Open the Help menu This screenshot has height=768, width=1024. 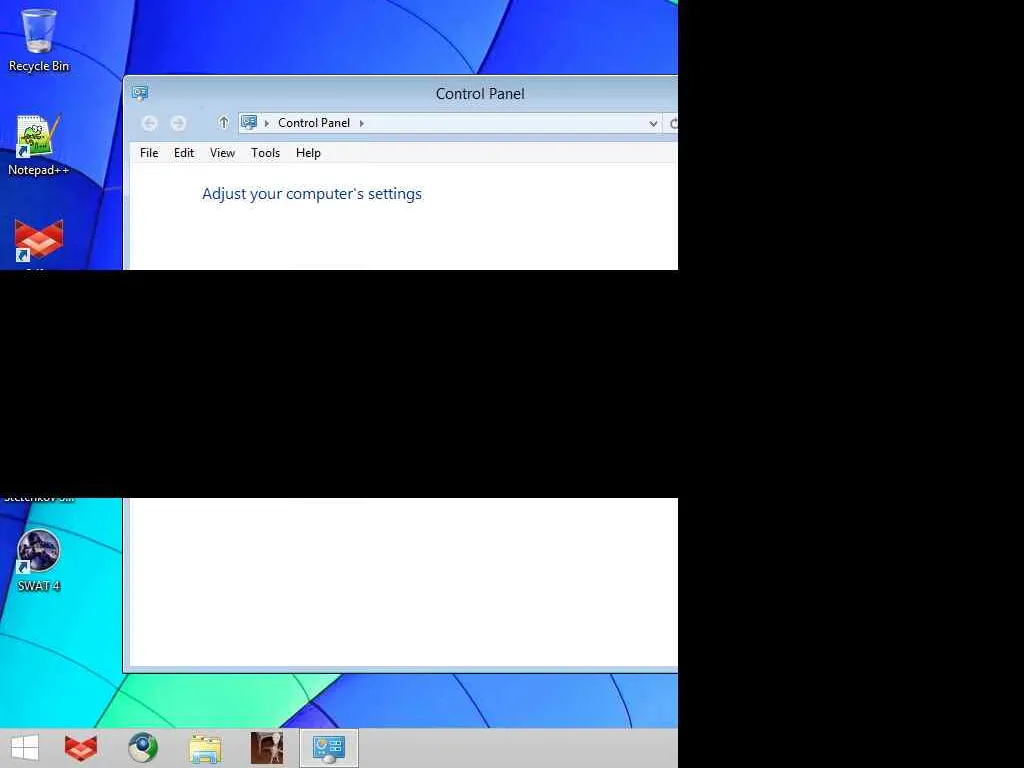tap(308, 153)
